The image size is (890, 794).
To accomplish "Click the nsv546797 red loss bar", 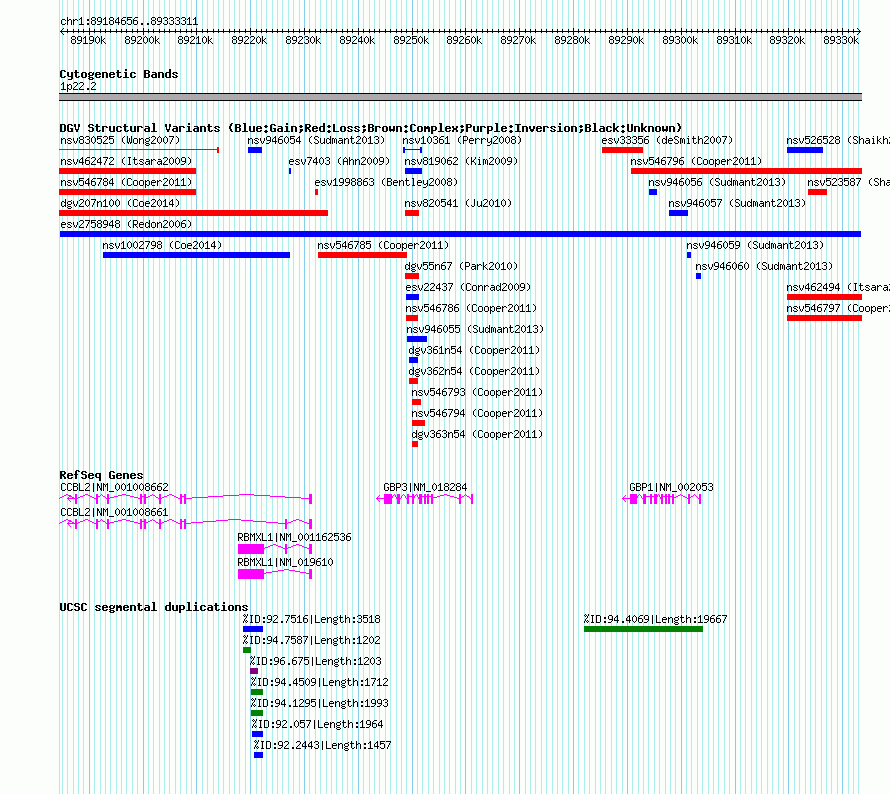I will [x=824, y=318].
